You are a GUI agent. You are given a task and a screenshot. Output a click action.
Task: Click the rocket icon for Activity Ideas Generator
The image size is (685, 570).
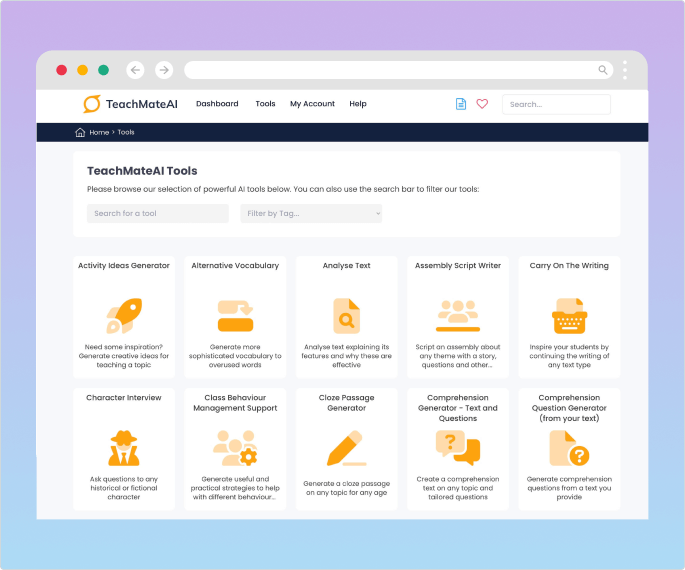124,315
